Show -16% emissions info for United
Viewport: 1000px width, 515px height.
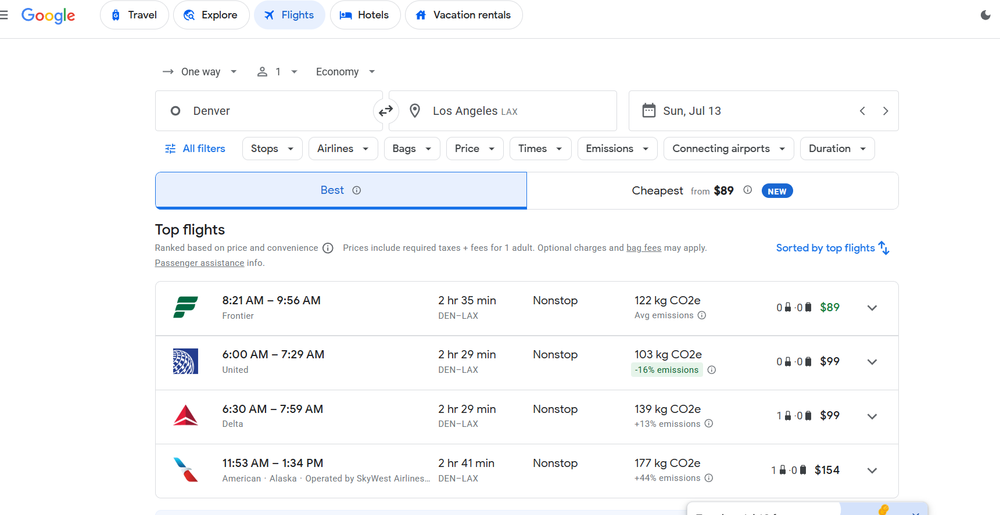pos(712,370)
